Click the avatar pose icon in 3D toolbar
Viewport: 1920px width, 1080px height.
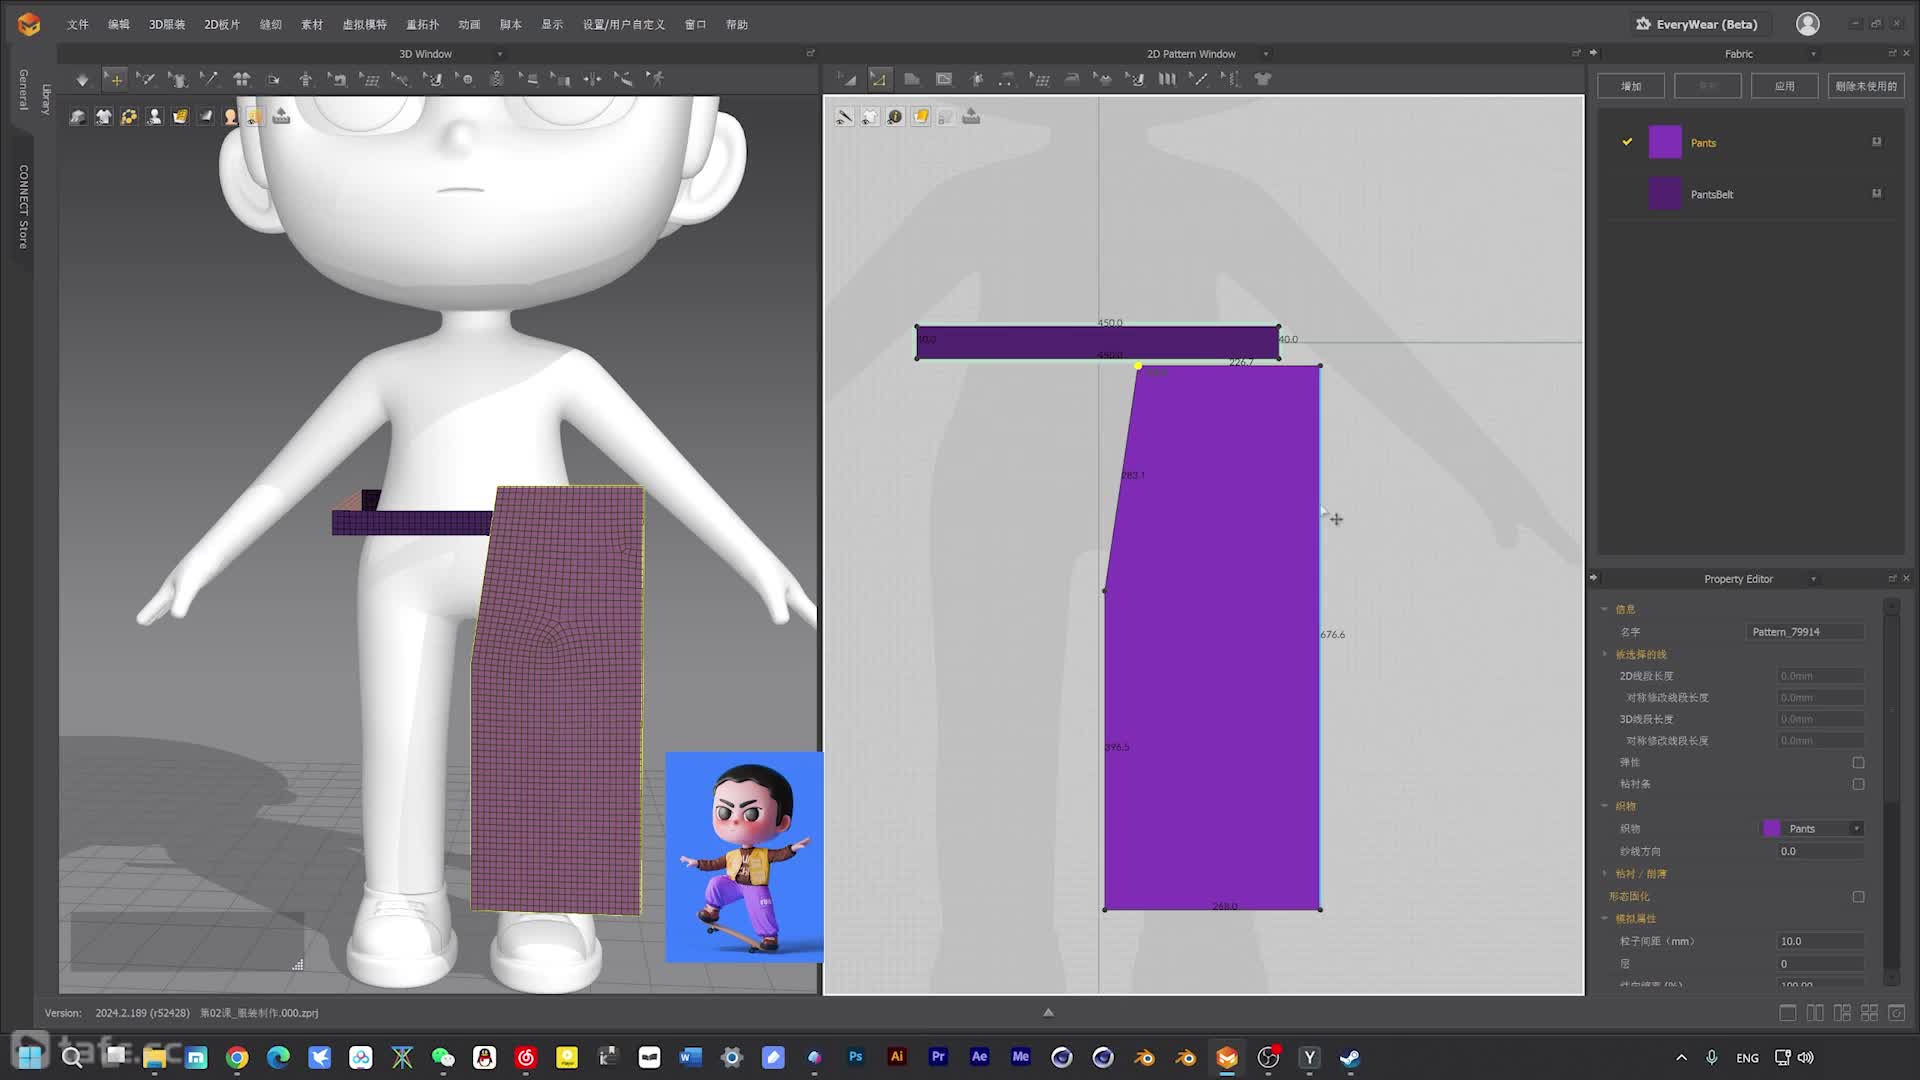coord(306,79)
